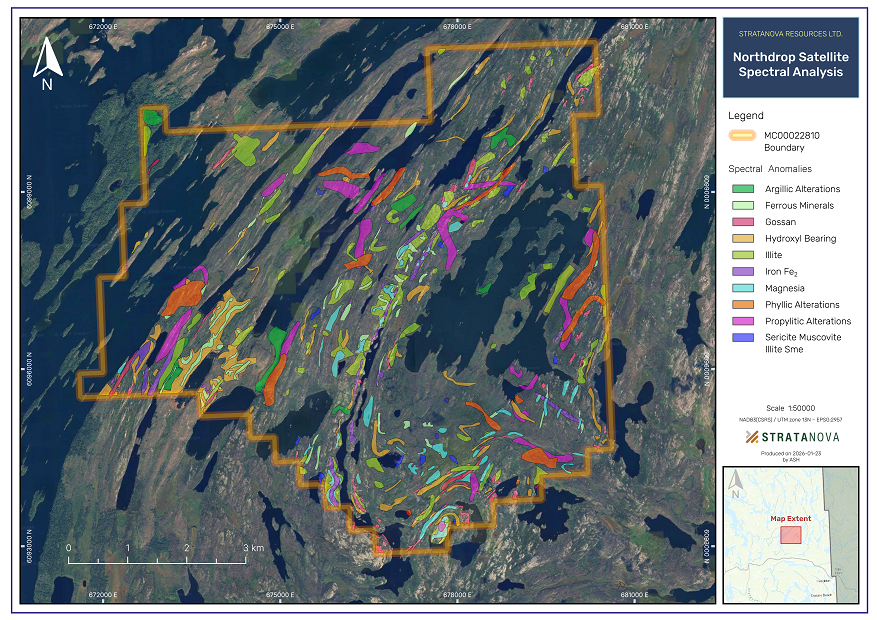Toggle the Phyllic Alterations layer entry
The height and width of the screenshot is (620, 877).
[742, 303]
